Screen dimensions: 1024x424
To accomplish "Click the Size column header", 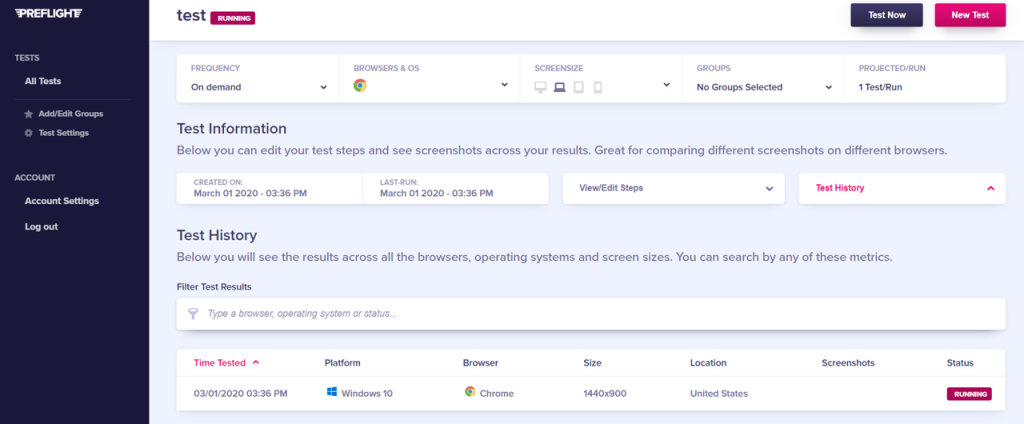I will click(592, 363).
